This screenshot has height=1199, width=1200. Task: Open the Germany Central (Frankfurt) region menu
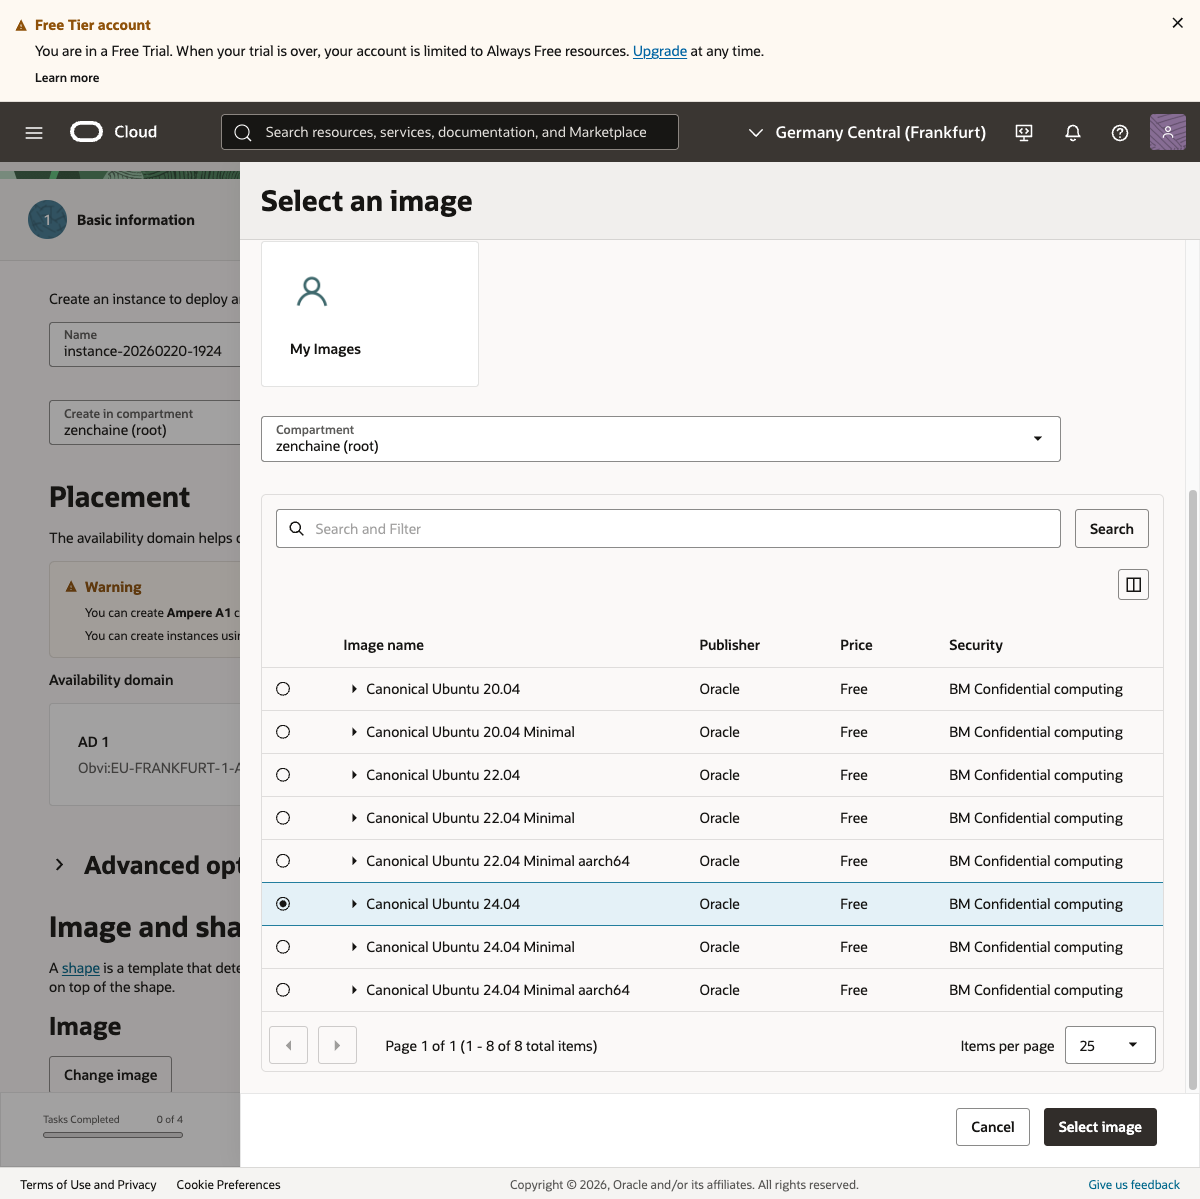[x=867, y=132]
